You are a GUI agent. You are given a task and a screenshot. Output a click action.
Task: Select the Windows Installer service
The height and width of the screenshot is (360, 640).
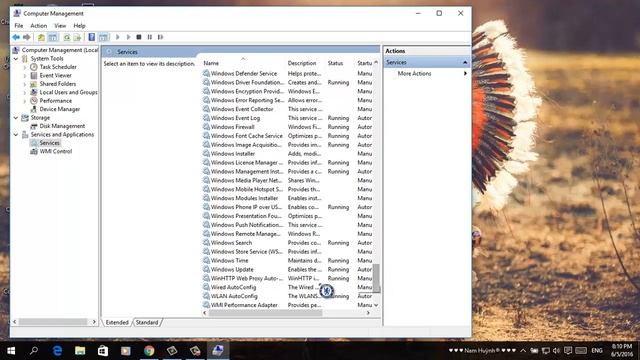point(233,154)
